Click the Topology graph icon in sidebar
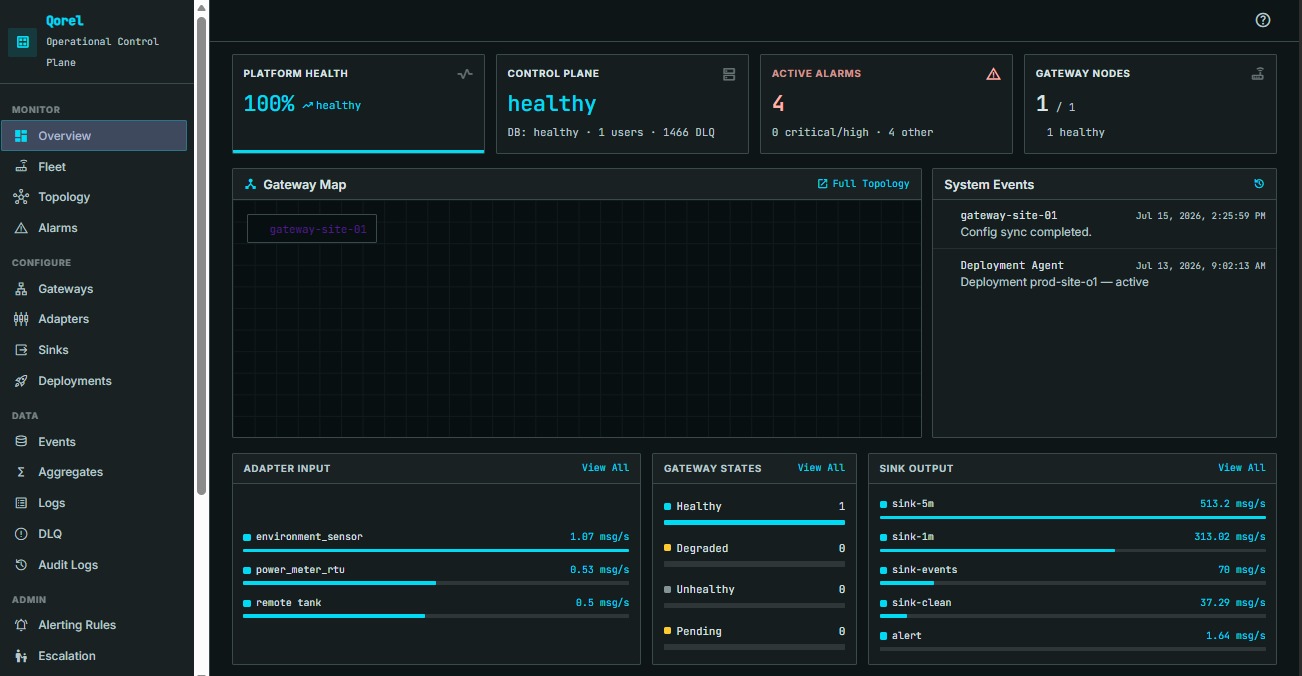 point(21,197)
